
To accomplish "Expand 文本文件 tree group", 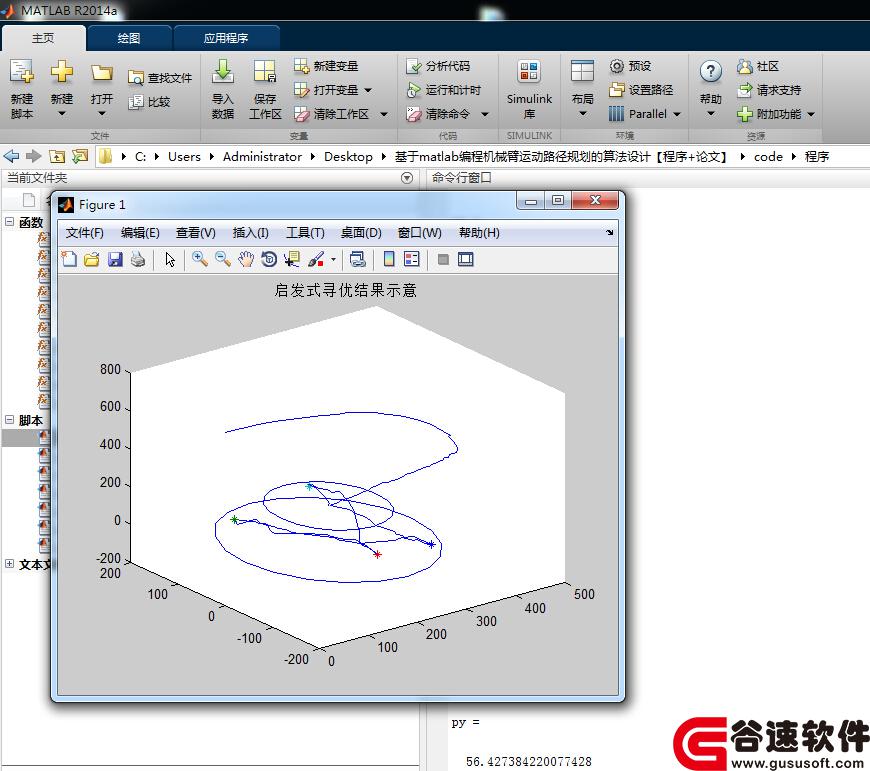I will point(9,564).
